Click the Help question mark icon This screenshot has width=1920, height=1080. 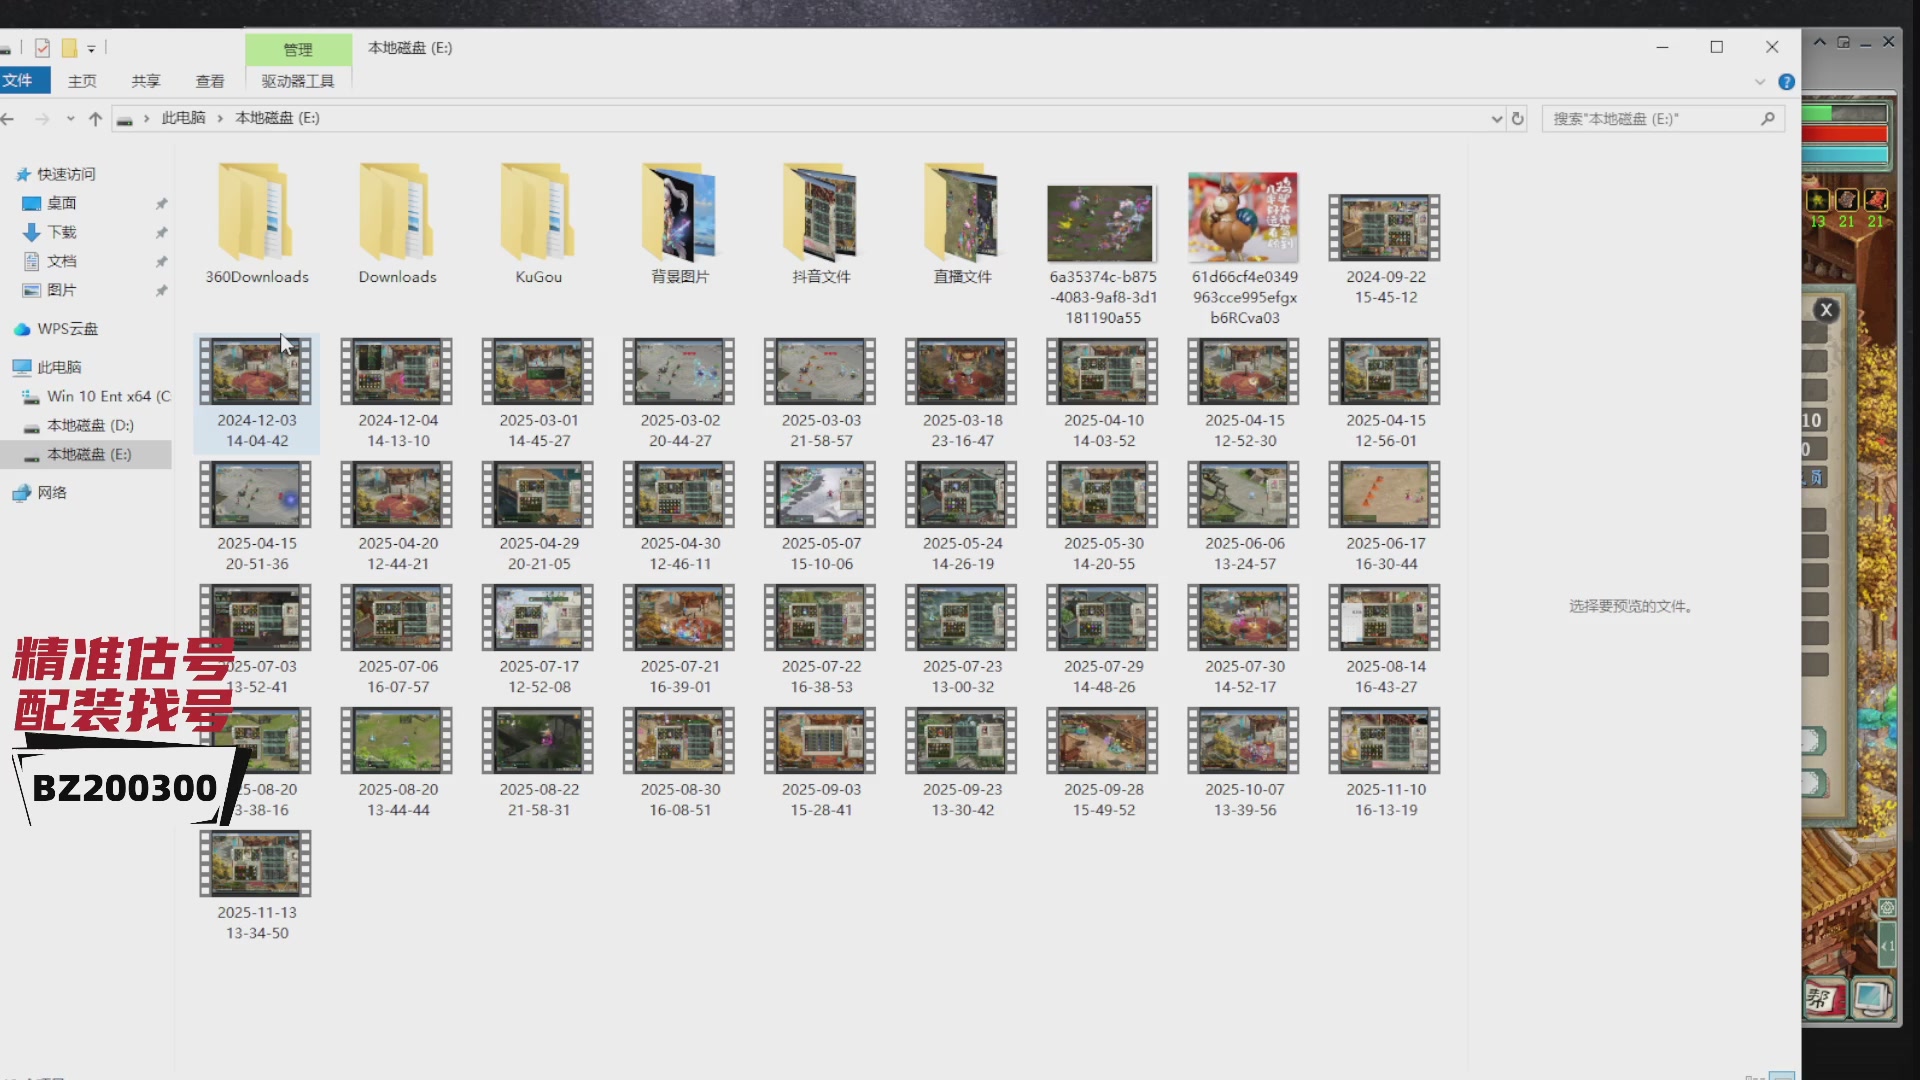(x=1786, y=82)
